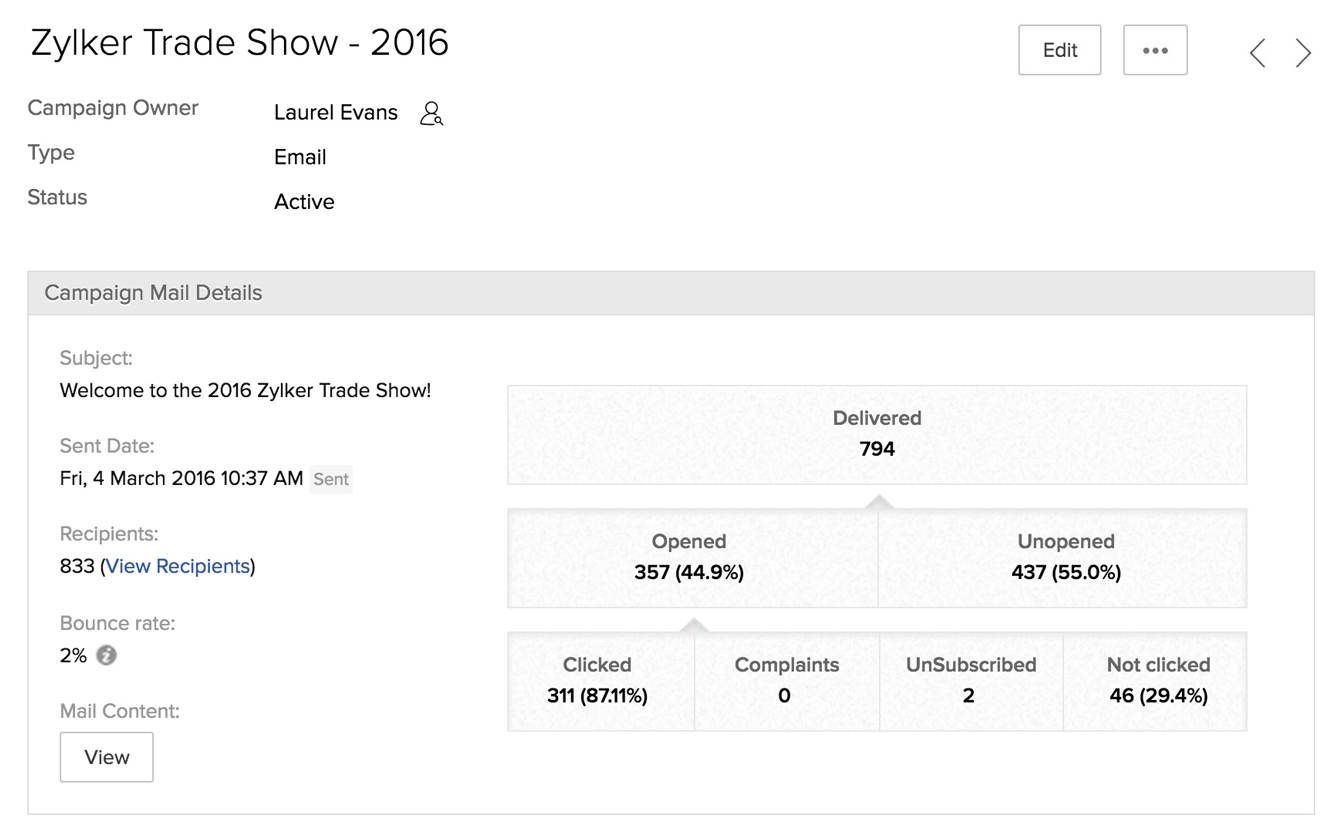Viewport: 1343px width, 838px height.
Task: Click the campaign title Zylker Trade Show - 2016
Action: 240,43
